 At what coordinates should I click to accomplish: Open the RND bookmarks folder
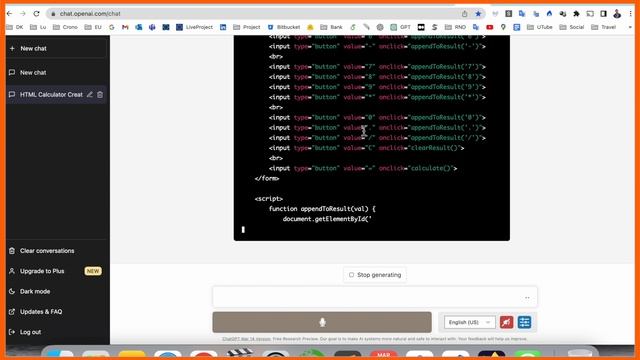(456, 27)
